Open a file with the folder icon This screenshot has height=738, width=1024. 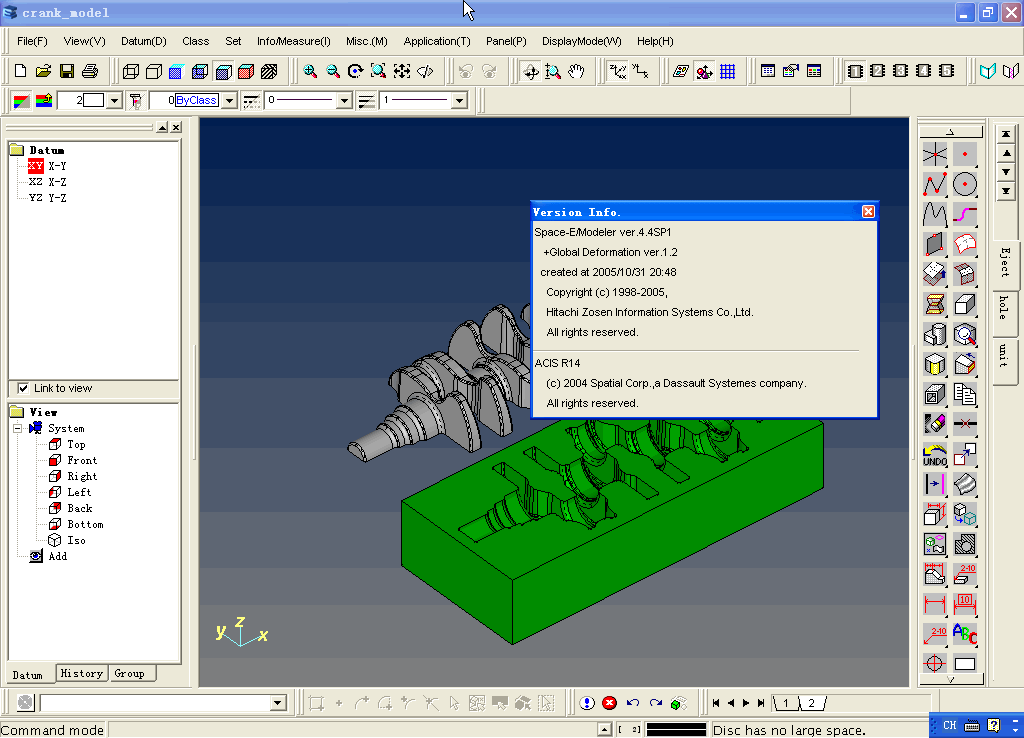click(43, 71)
